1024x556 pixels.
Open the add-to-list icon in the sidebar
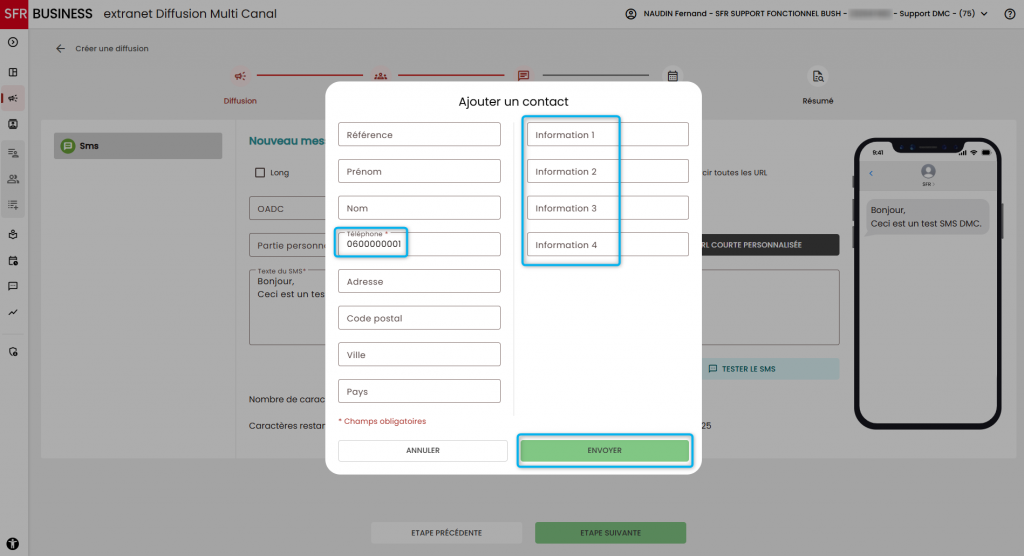13,205
